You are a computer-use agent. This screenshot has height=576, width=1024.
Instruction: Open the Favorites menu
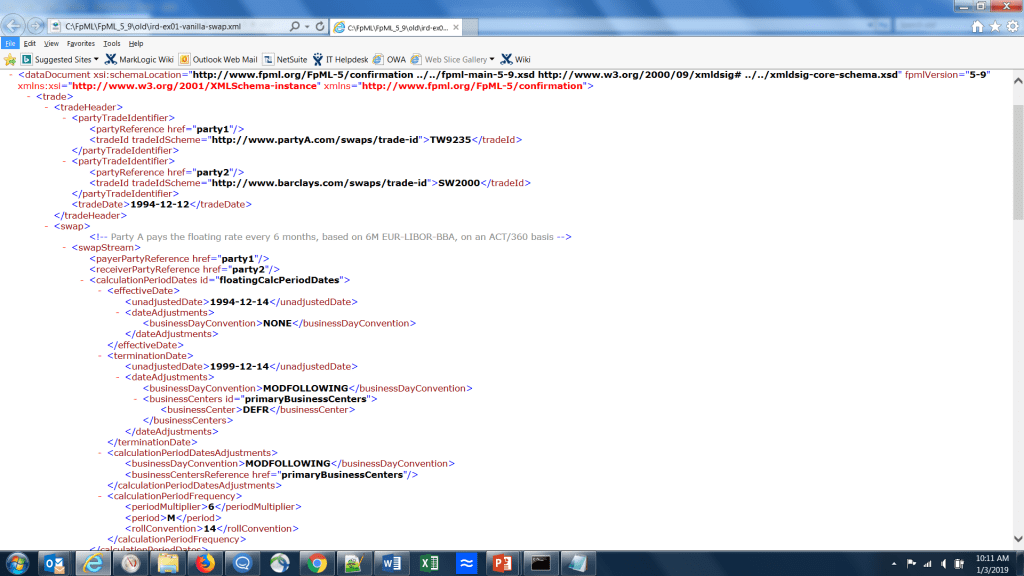[x=81, y=44]
